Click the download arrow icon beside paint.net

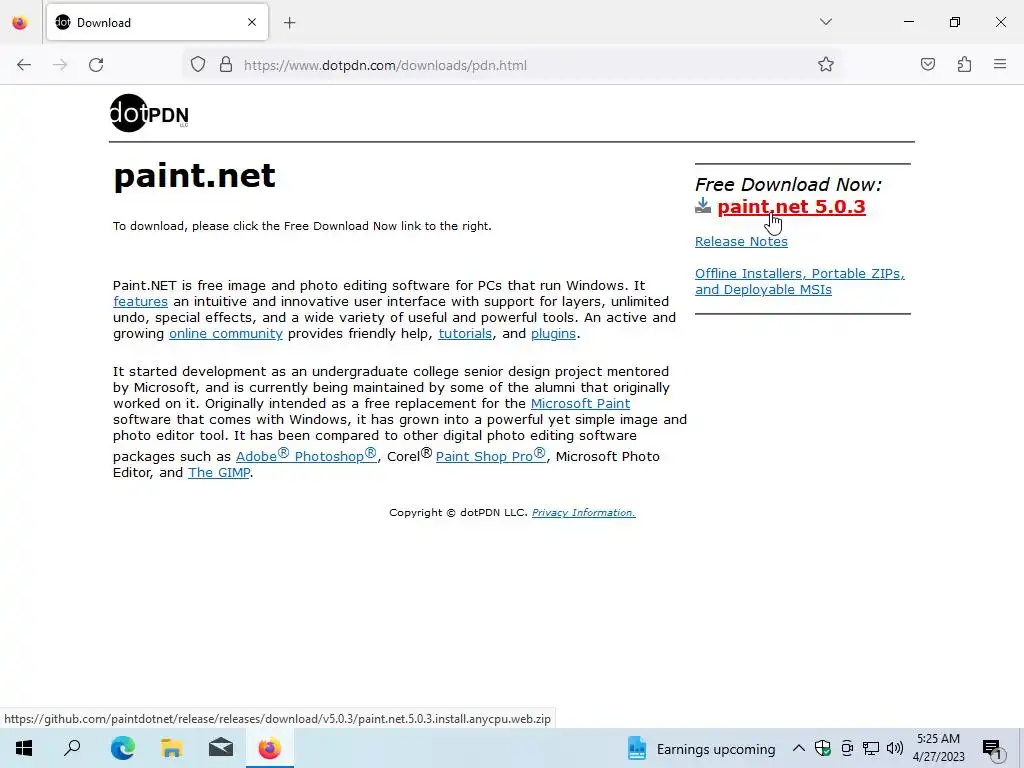pyautogui.click(x=703, y=206)
